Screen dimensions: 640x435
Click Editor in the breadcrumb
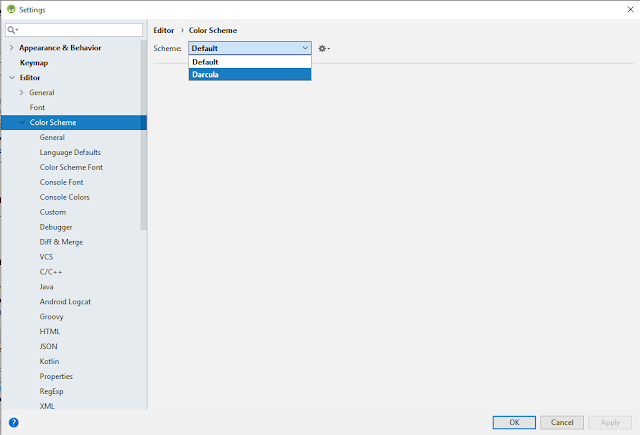coord(164,30)
